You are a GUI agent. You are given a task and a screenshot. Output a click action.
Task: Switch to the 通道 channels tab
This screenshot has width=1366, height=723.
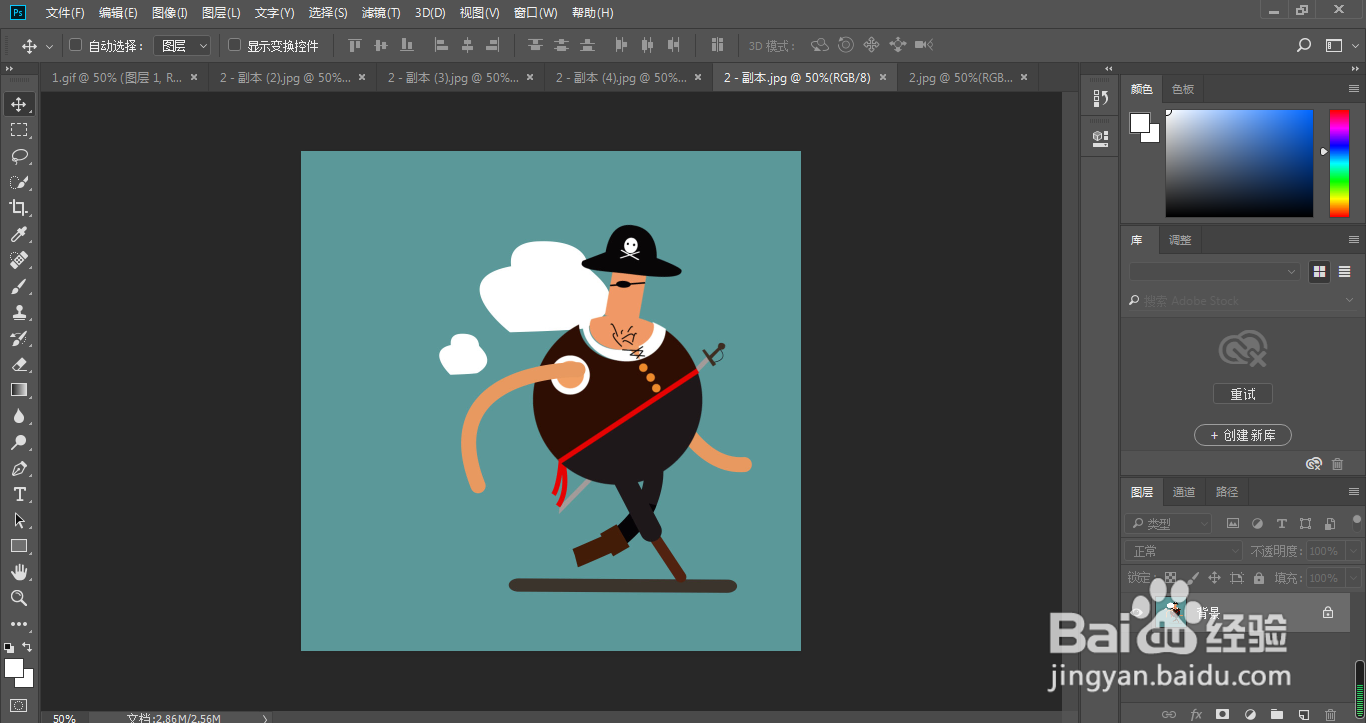pyautogui.click(x=1184, y=491)
